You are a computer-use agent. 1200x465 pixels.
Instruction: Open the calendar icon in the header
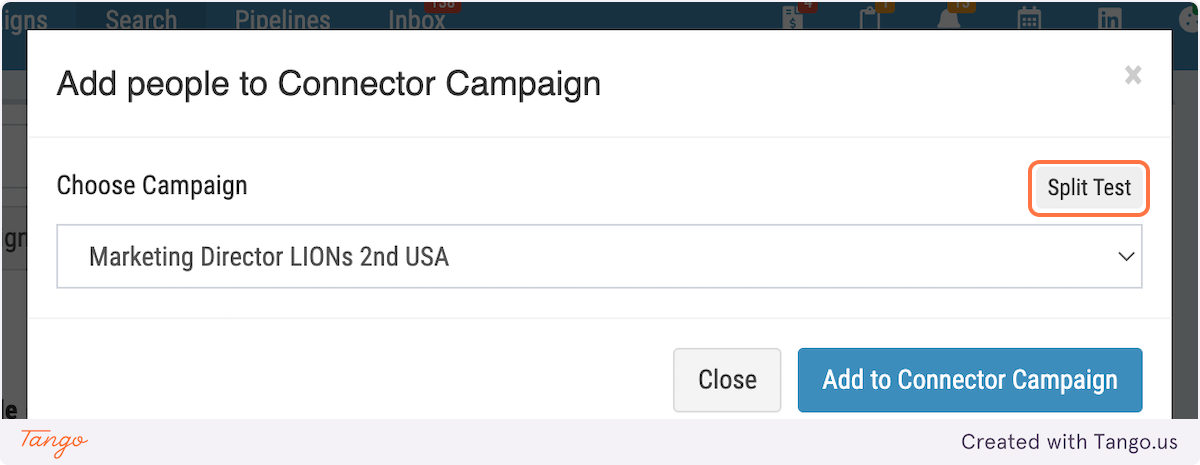coord(1030,18)
